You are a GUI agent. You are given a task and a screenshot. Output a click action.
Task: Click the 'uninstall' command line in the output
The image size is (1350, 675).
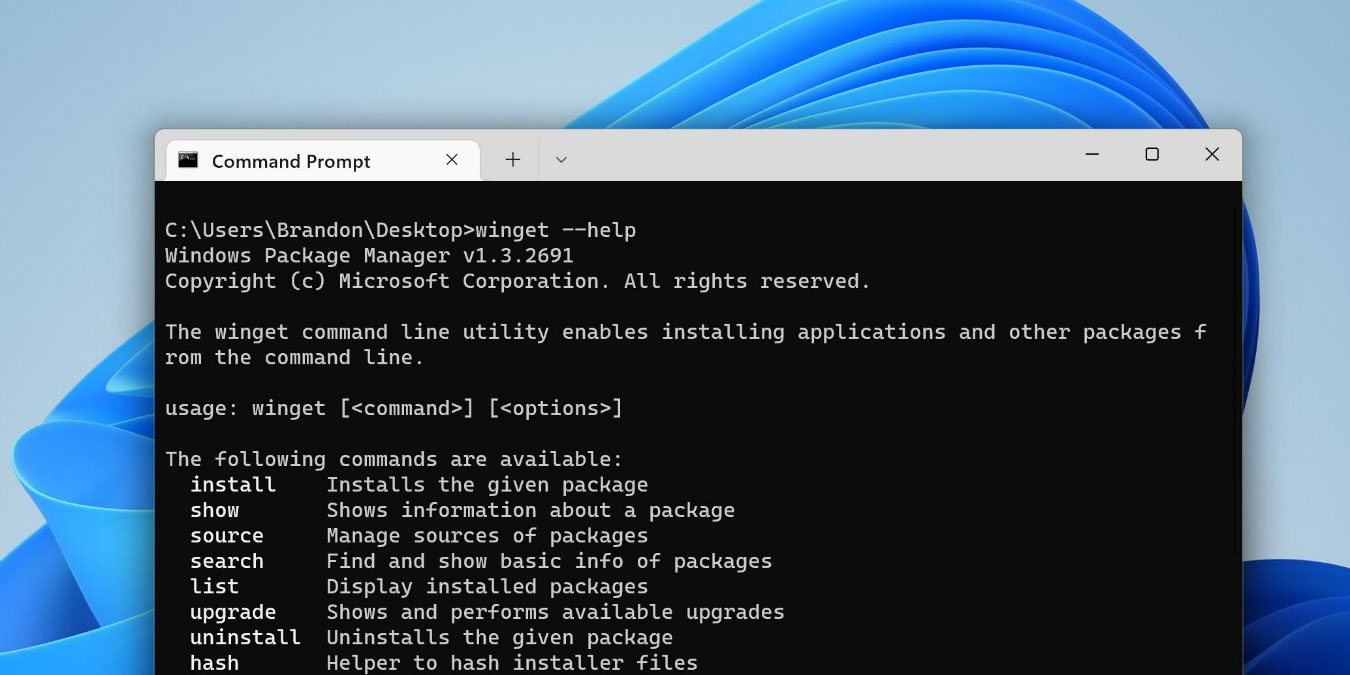click(x=245, y=637)
